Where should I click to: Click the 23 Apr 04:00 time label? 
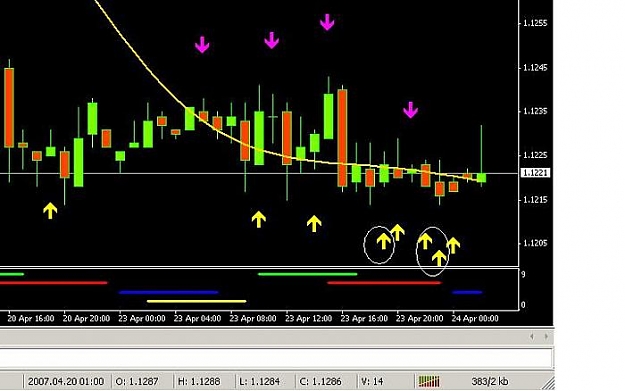click(197, 318)
